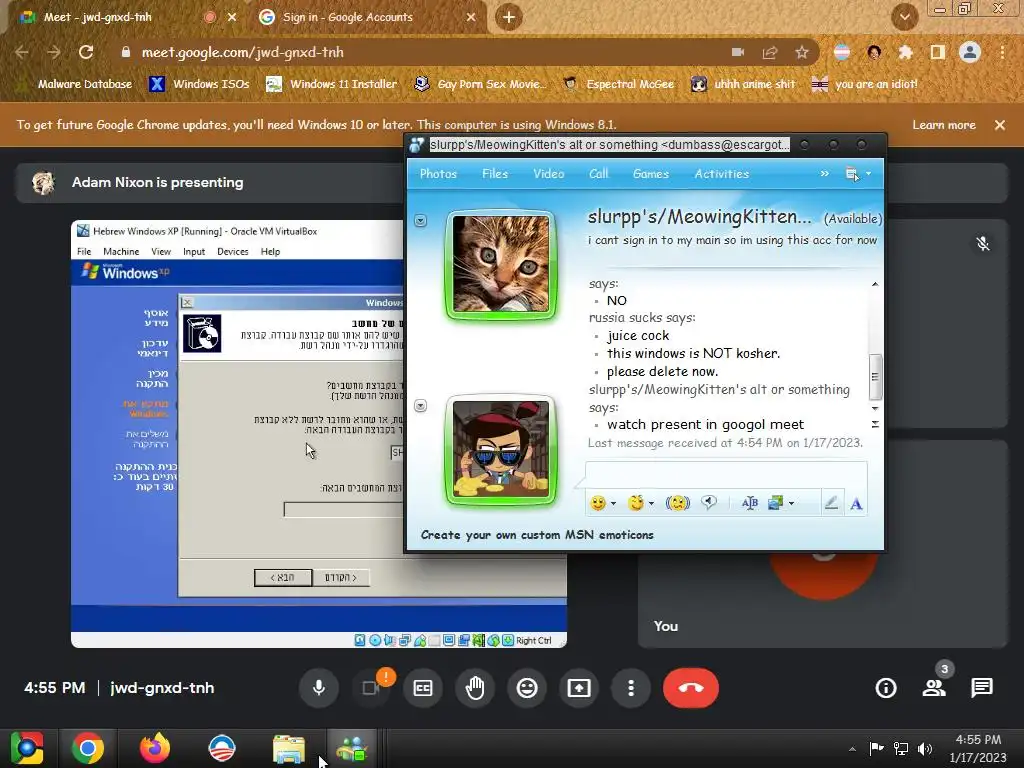
Task: Raise hand in the meeting
Action: 475,688
